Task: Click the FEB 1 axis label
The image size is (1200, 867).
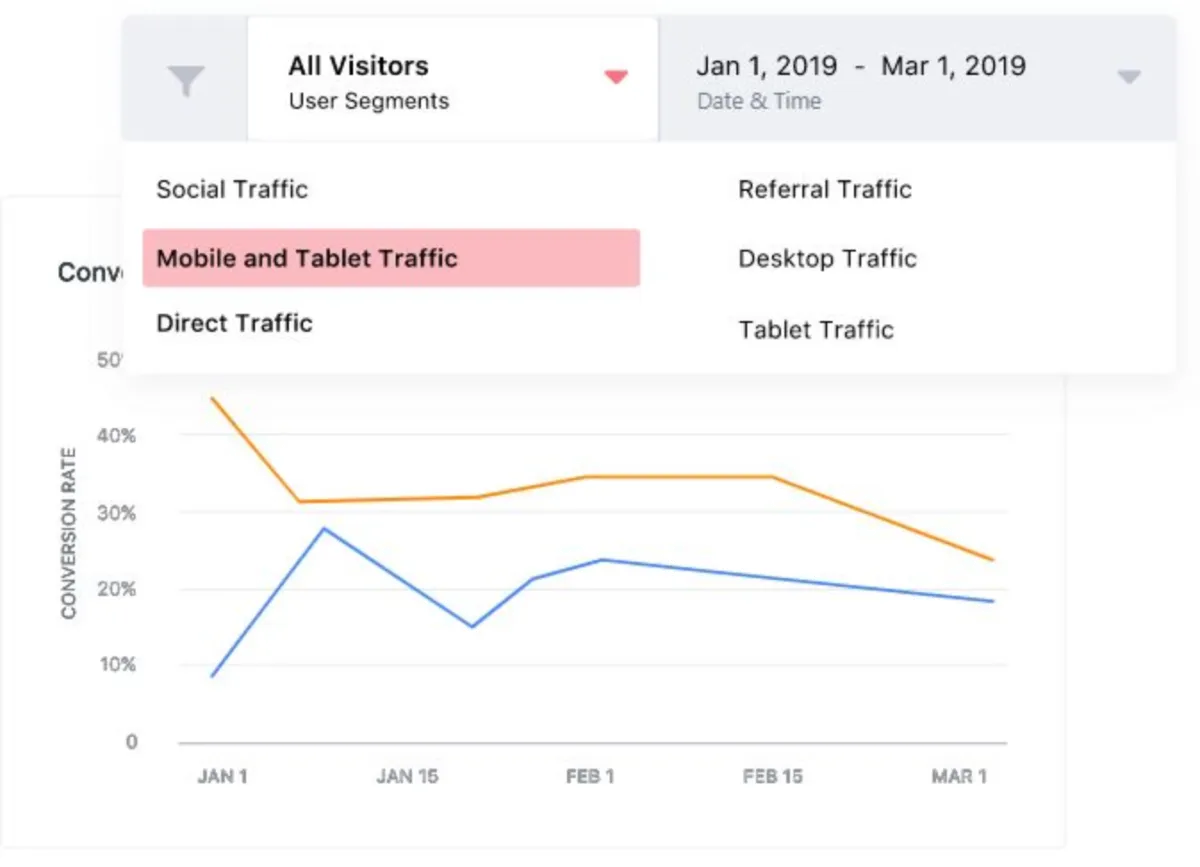Action: (589, 777)
